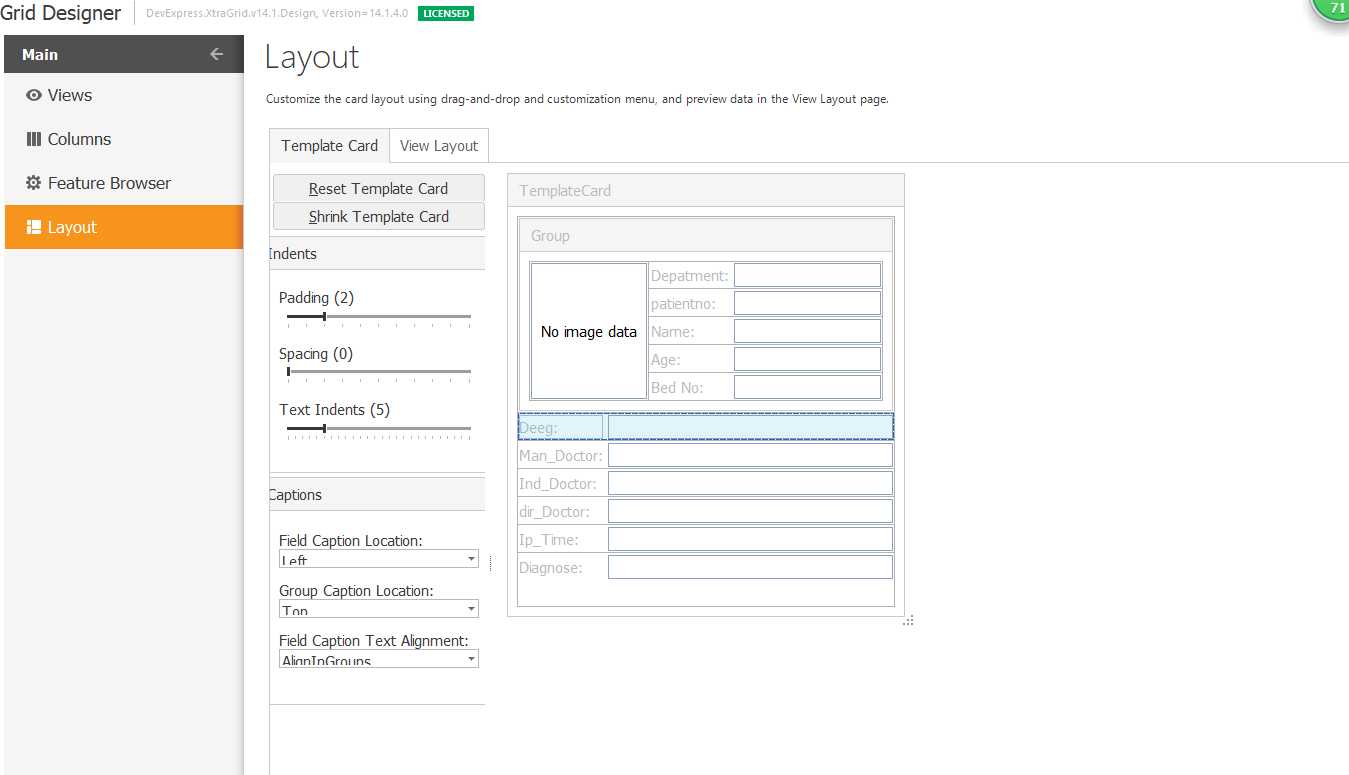Adjust the Text Indents slider
1349x775 pixels.
(x=378, y=429)
